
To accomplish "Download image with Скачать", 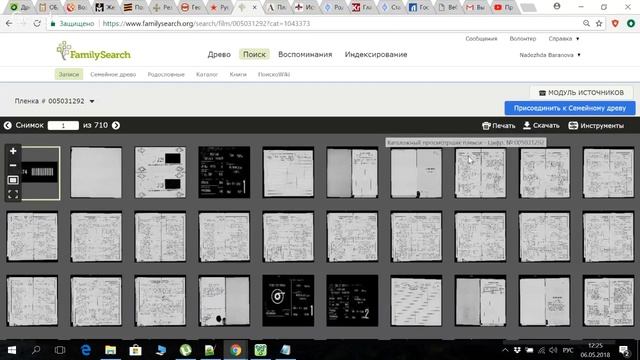I will coord(541,125).
